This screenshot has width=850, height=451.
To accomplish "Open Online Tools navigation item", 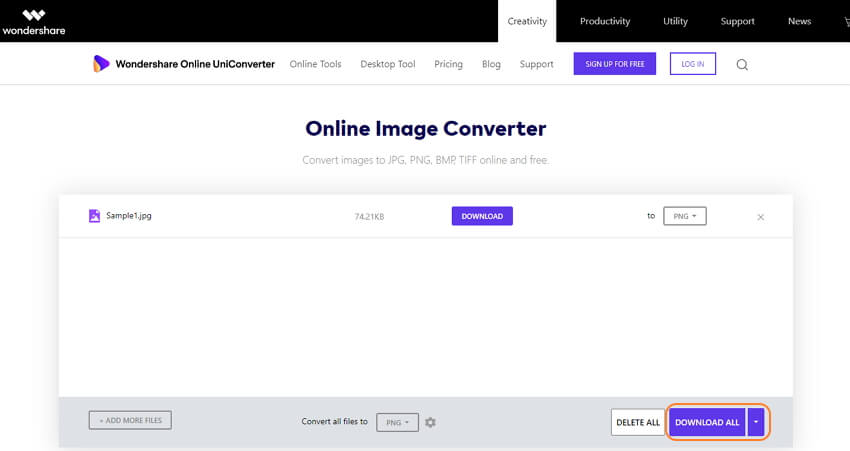I will [315, 64].
